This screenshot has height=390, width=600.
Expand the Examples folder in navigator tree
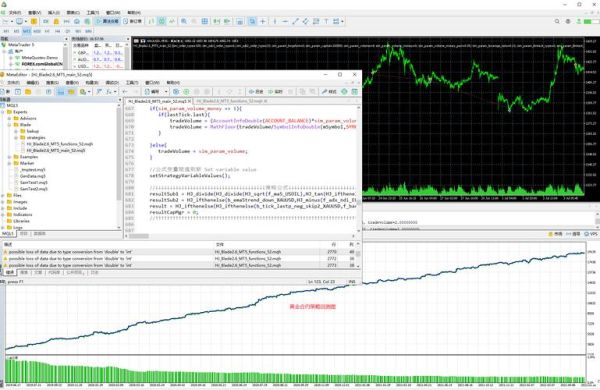tap(9, 157)
